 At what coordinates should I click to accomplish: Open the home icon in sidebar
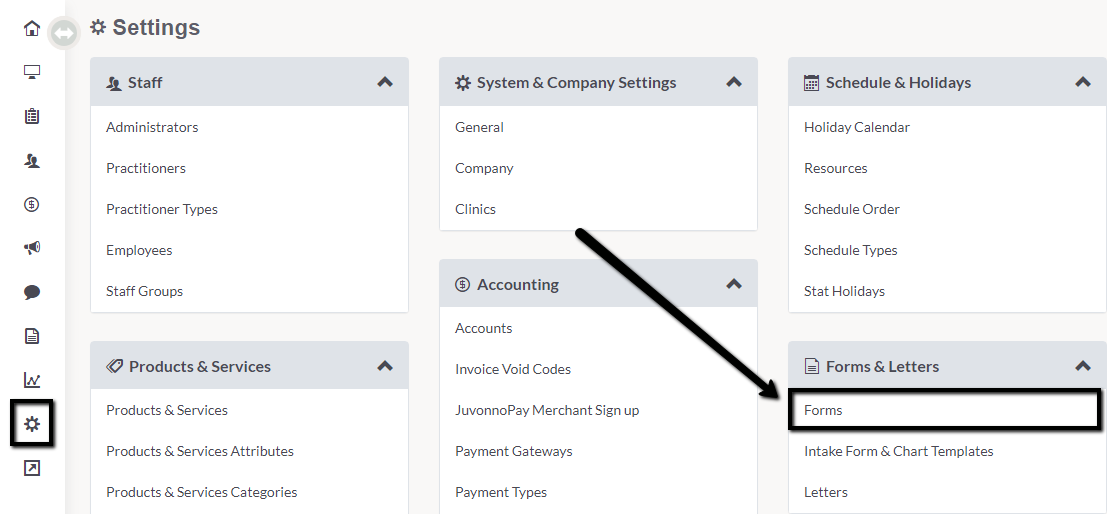point(32,28)
